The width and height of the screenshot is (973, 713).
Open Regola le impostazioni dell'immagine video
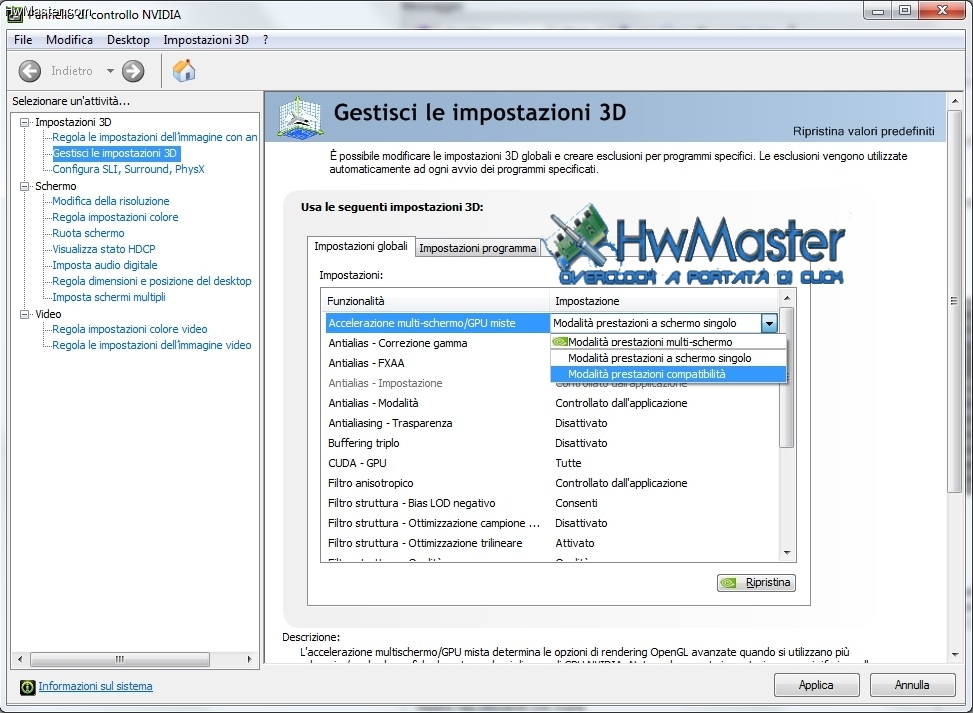click(151, 345)
